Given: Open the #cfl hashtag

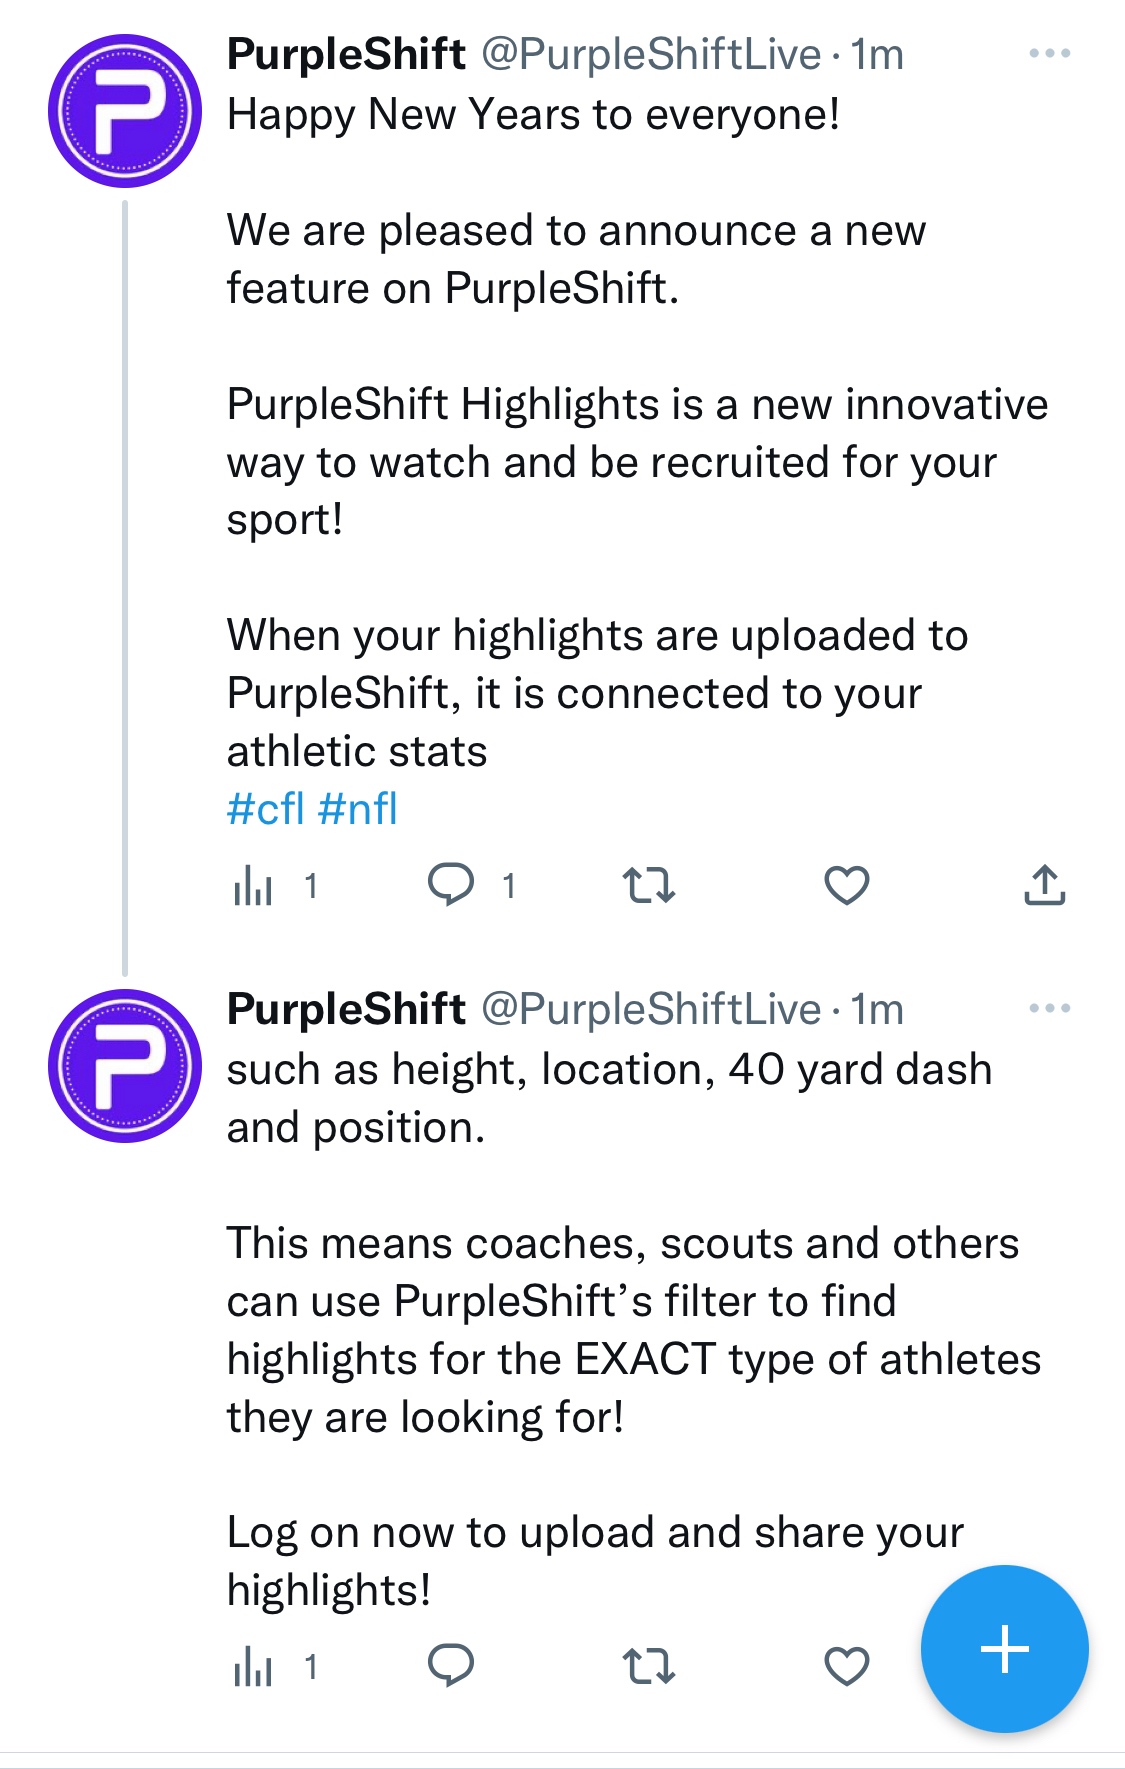Looking at the screenshot, I should pos(265,809).
